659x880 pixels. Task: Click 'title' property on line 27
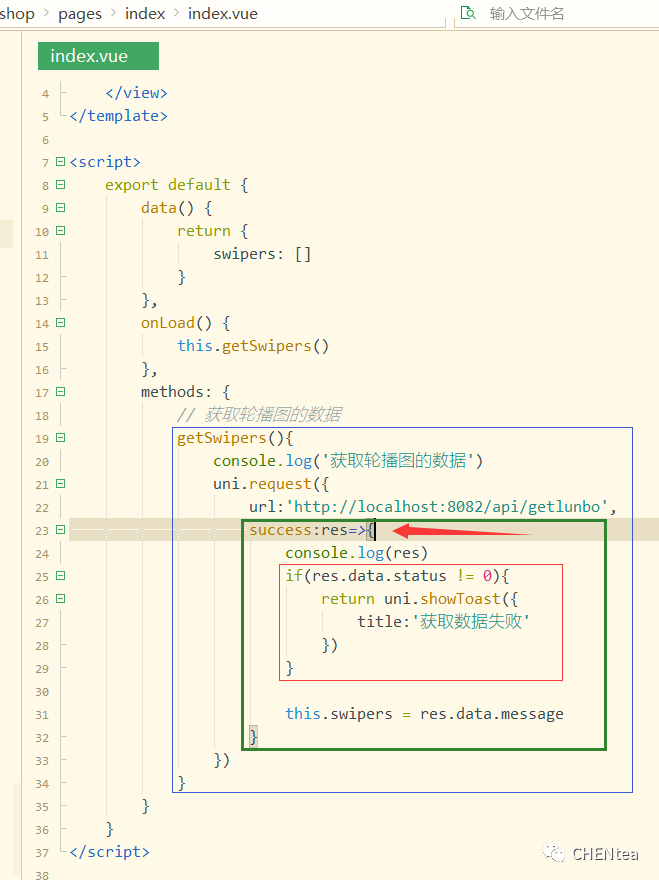379,622
